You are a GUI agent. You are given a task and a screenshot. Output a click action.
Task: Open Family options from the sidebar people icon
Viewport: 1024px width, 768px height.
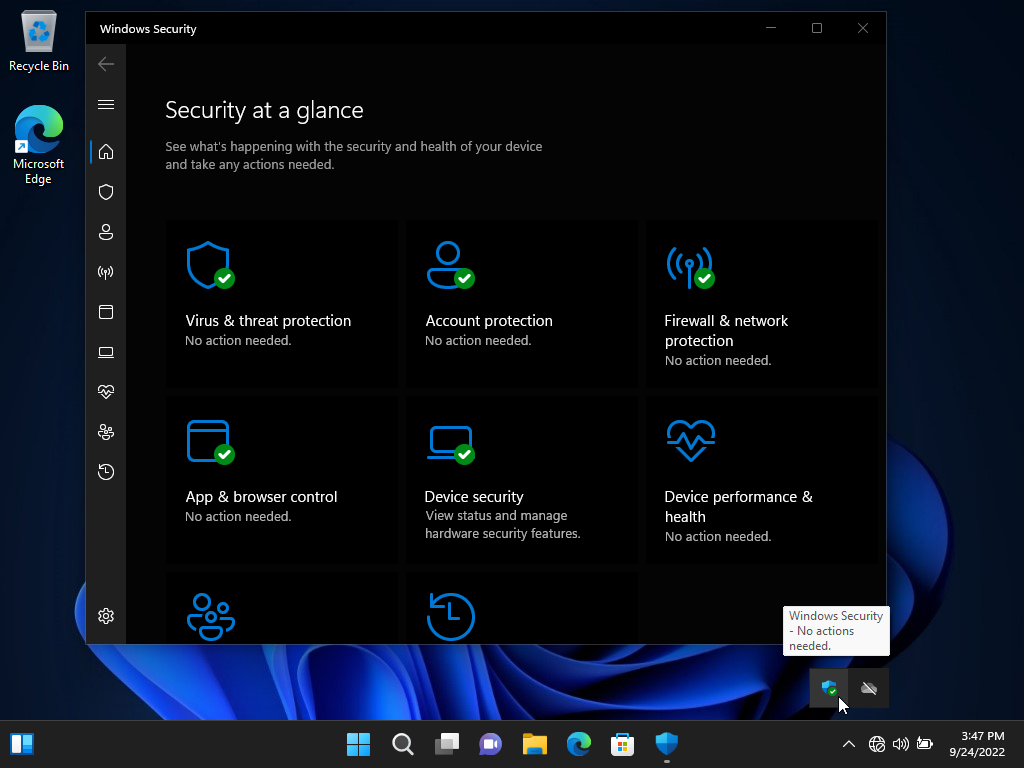tap(106, 432)
